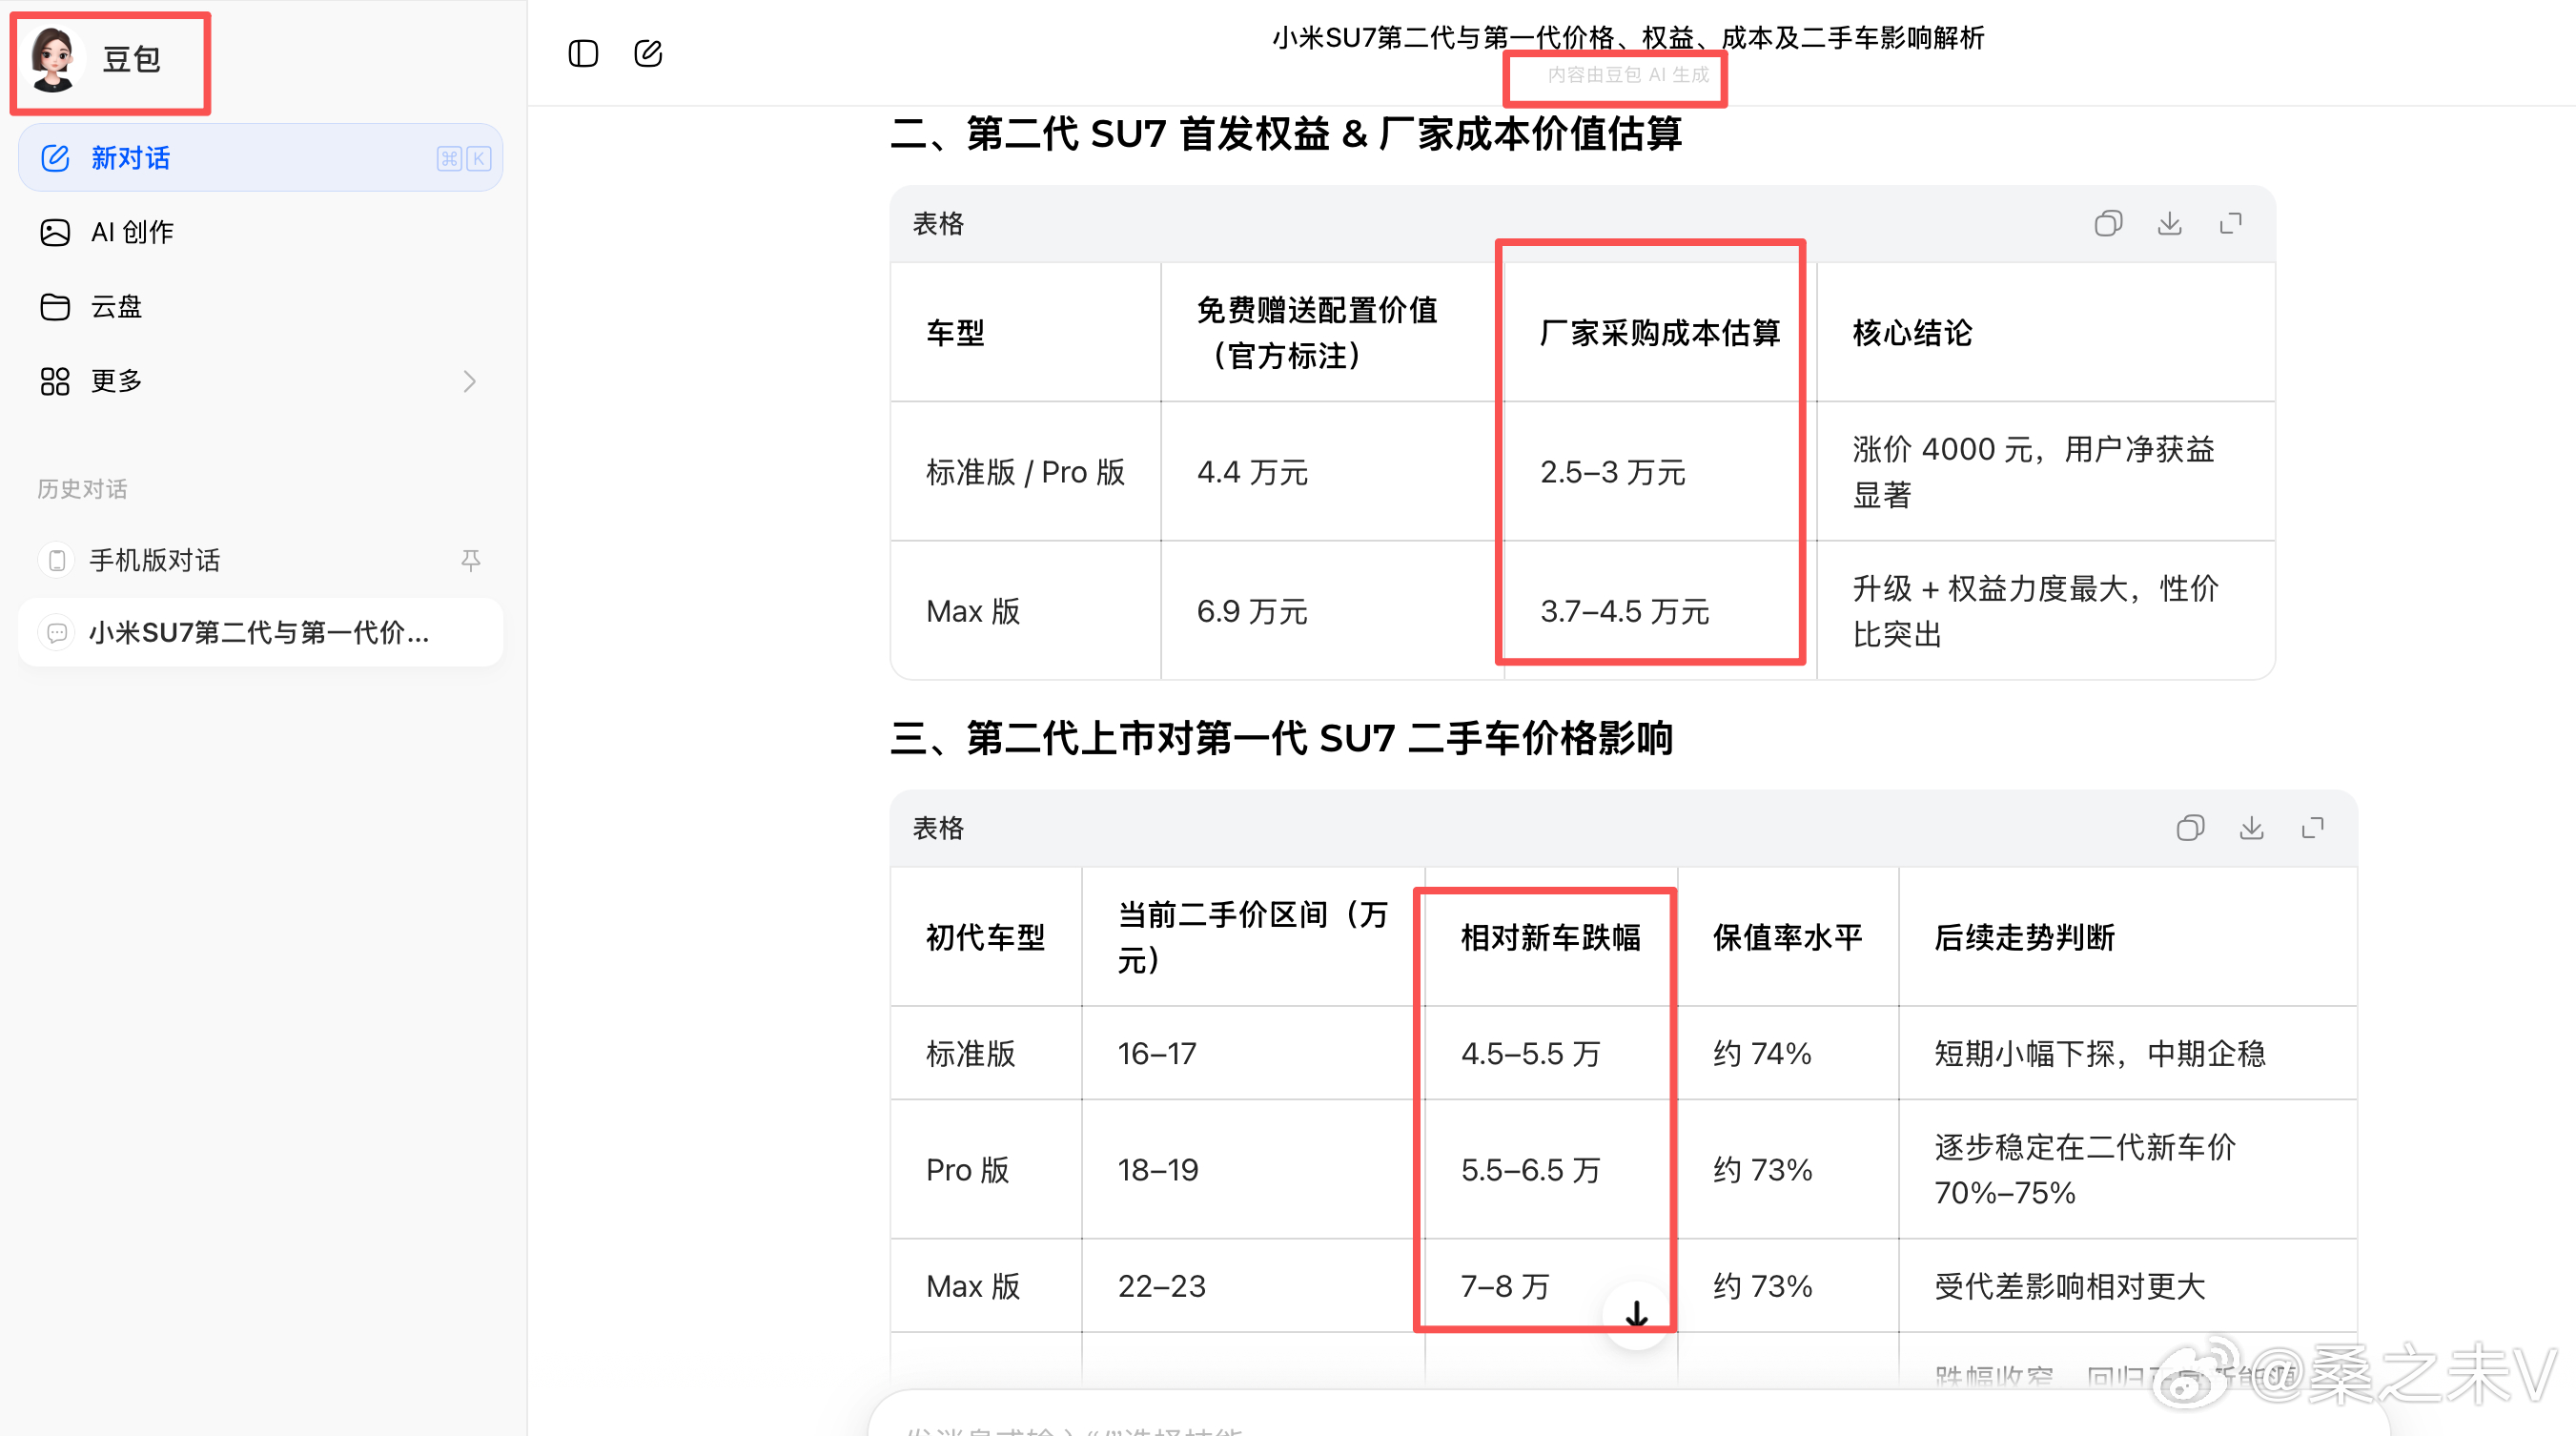2576x1436 pixels.
Task: Copy the 厂家成本 table using copy icon
Action: [x=2109, y=223]
